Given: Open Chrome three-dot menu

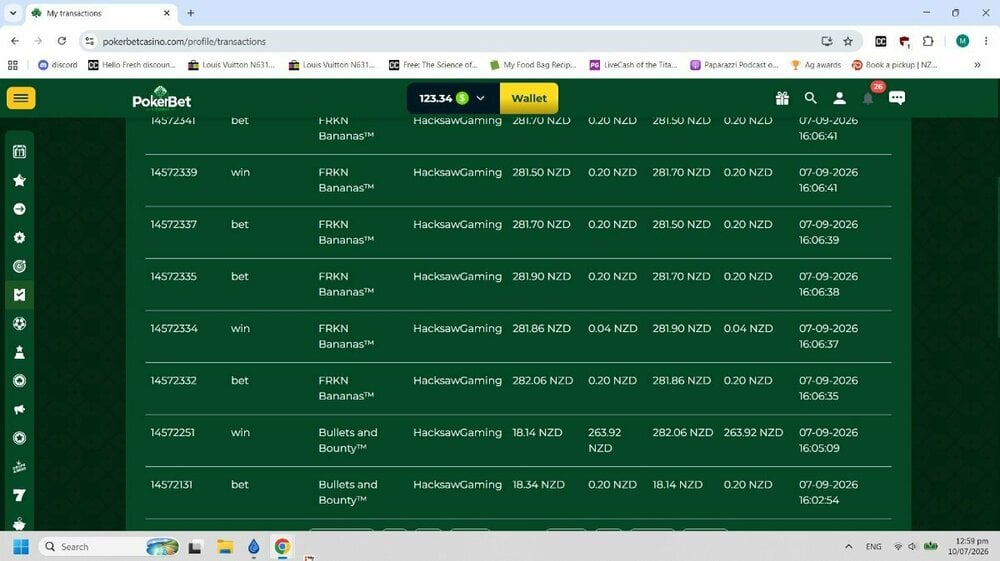Looking at the screenshot, I should (x=986, y=41).
